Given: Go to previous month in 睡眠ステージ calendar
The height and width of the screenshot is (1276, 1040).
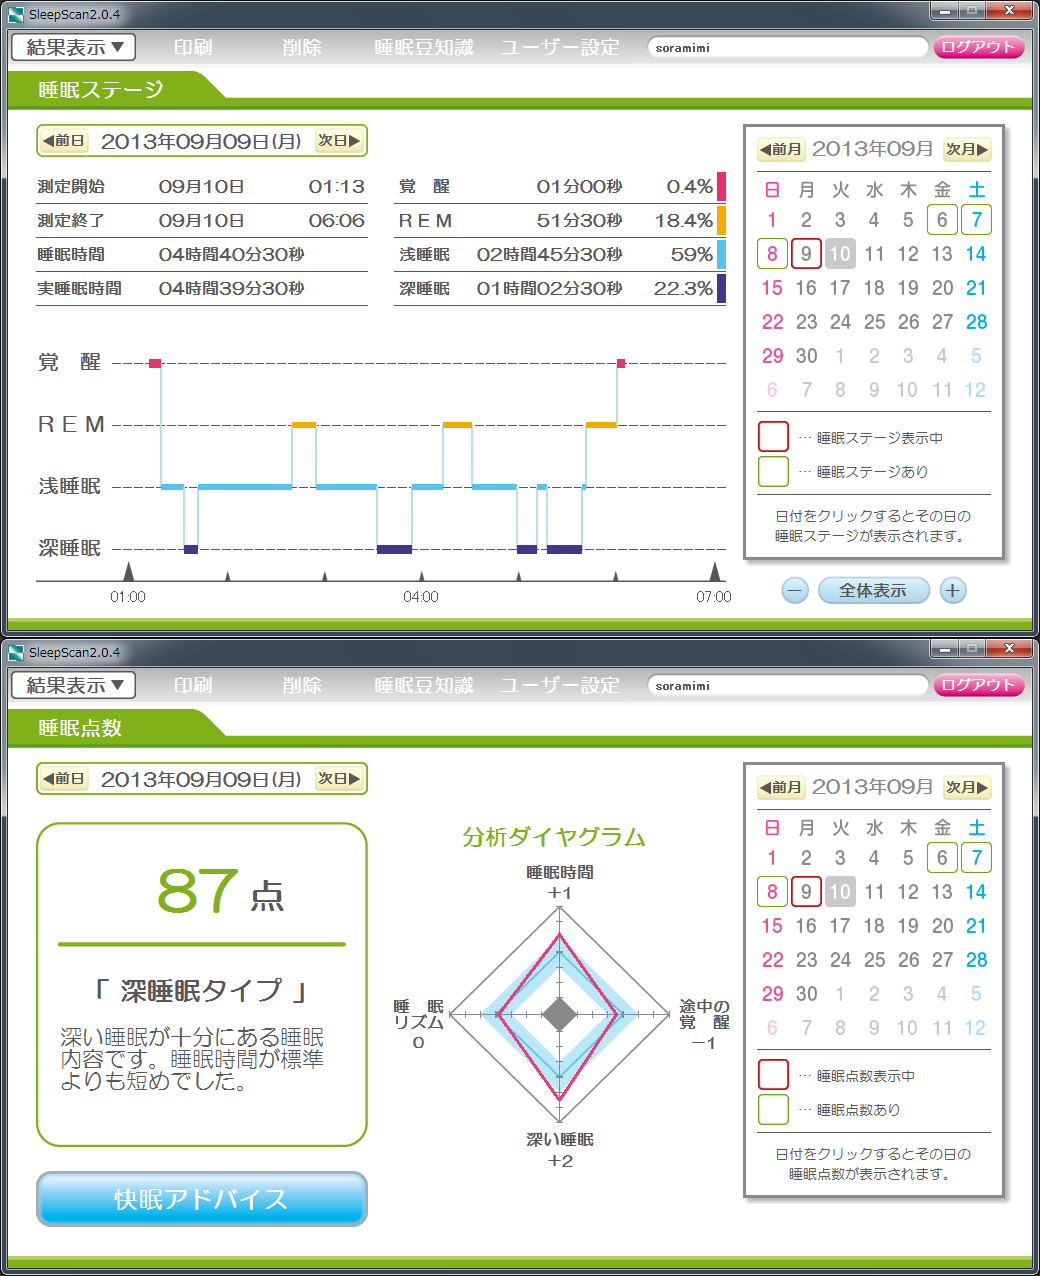Looking at the screenshot, I should 780,149.
